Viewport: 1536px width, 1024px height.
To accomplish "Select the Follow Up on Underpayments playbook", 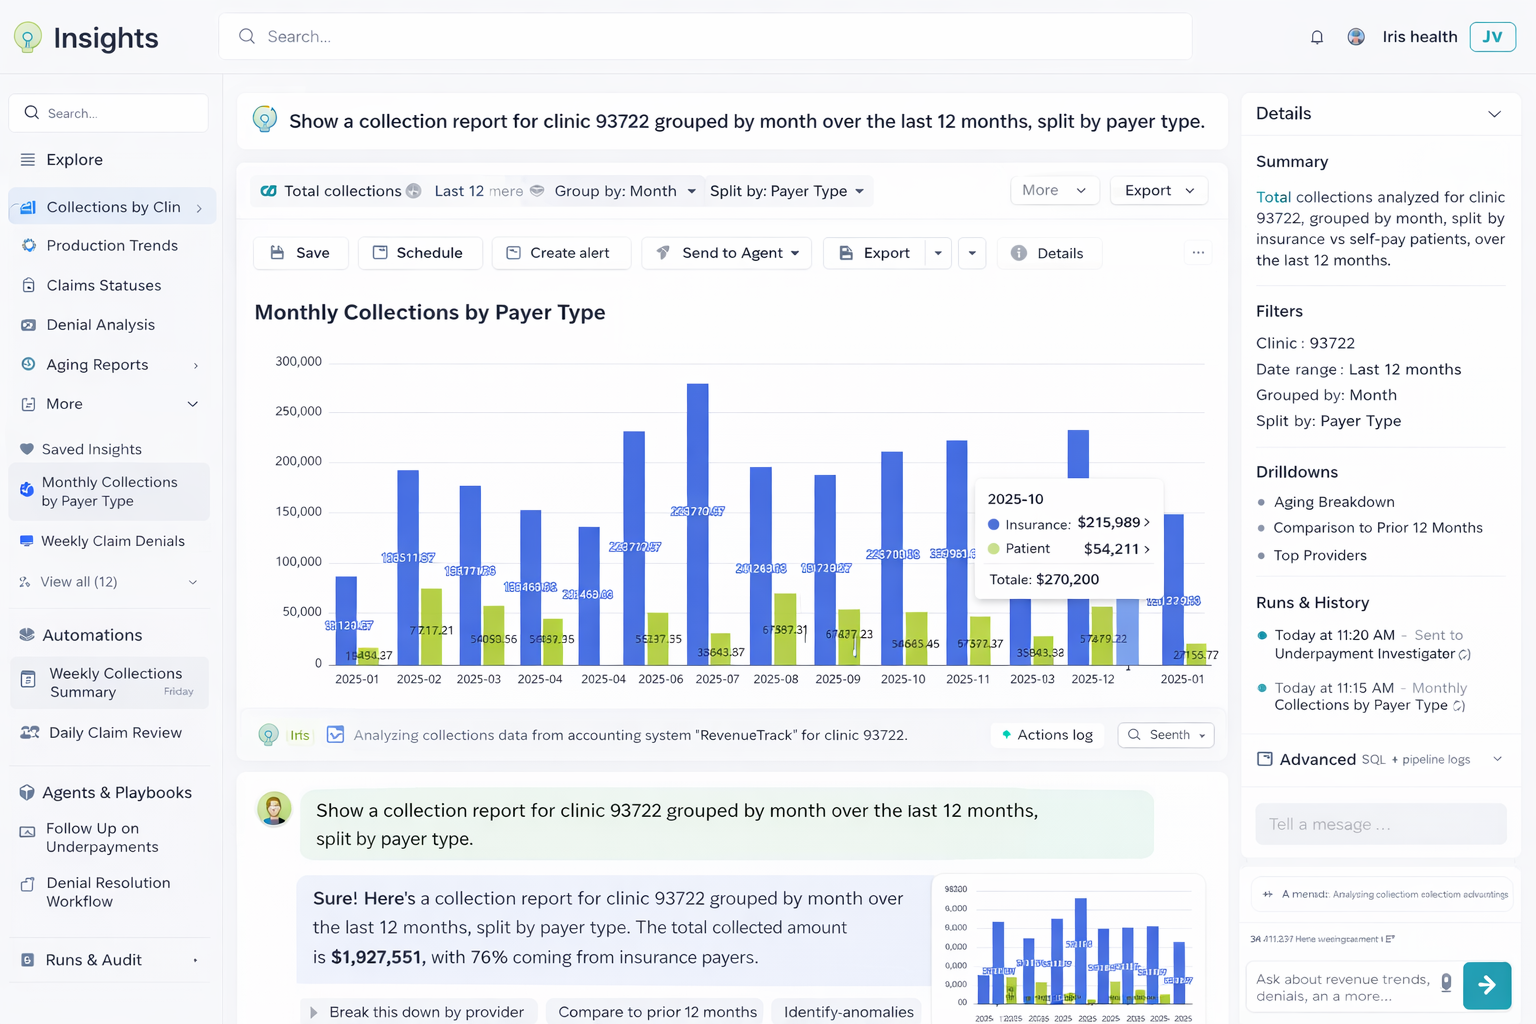I will pos(102,837).
